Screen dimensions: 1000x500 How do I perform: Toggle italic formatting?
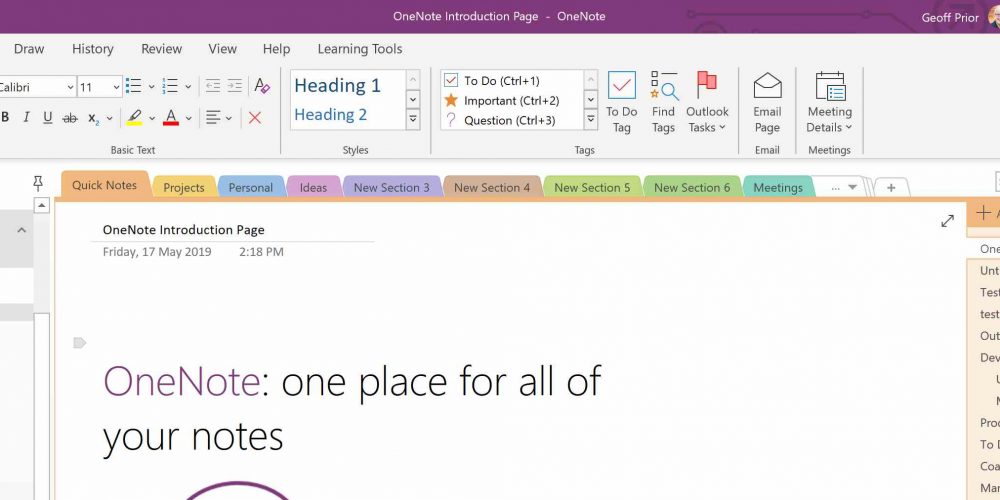(26, 117)
